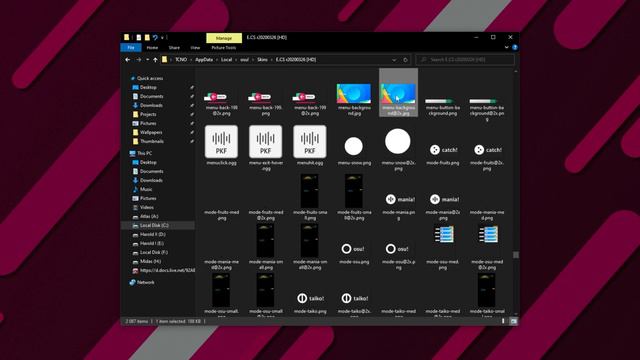Select the mode-mania@2x.png mania! file
640x360 pixels.
pos(444,199)
